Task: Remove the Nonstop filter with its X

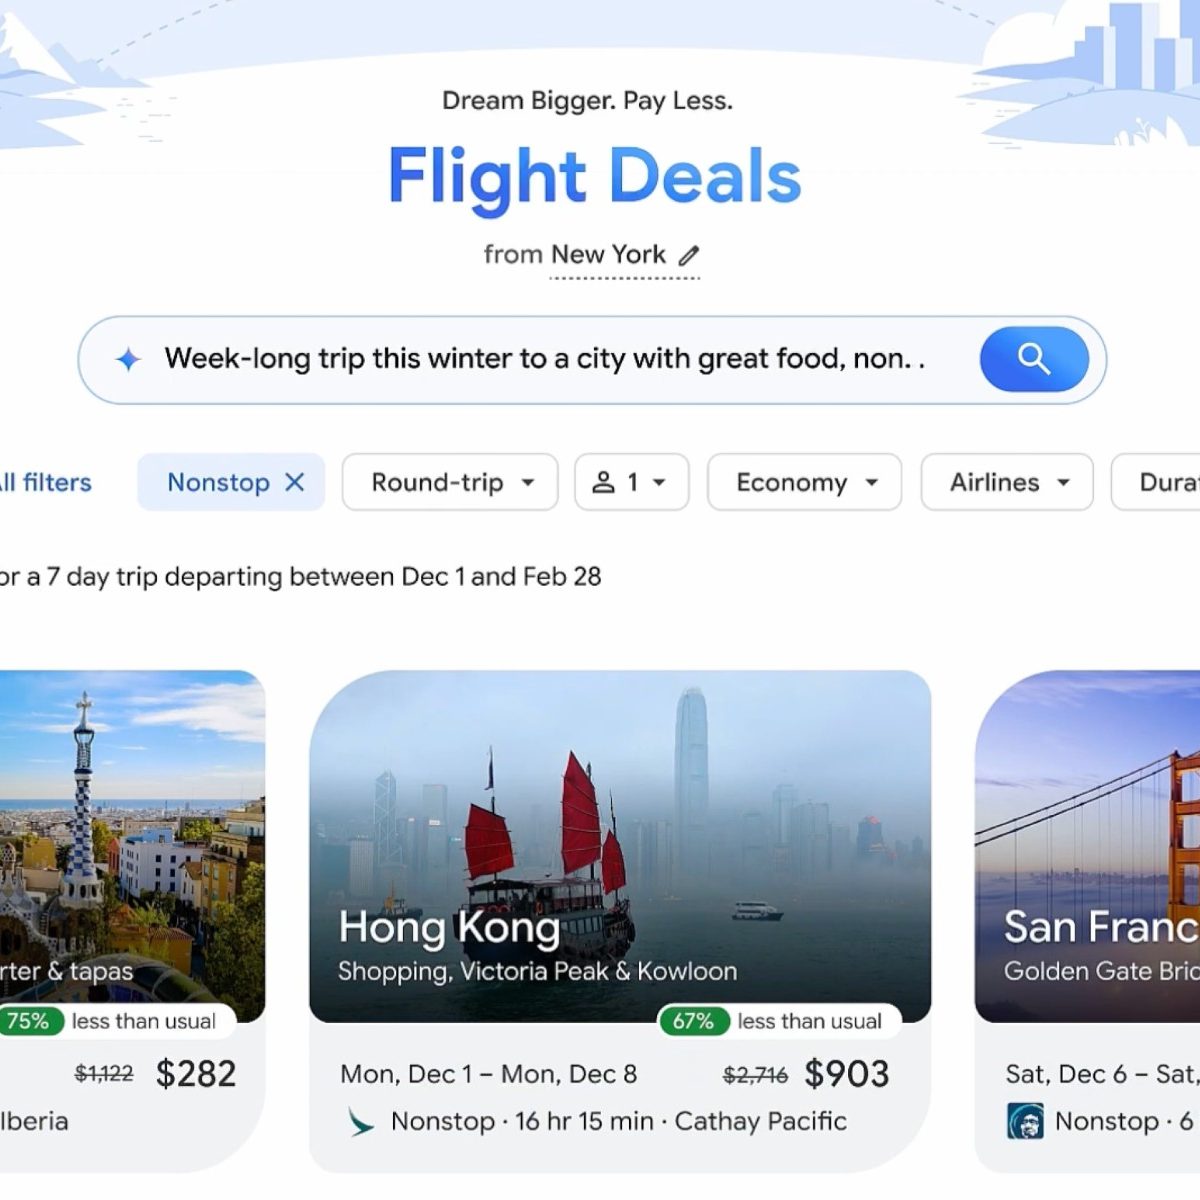Action: pos(294,482)
